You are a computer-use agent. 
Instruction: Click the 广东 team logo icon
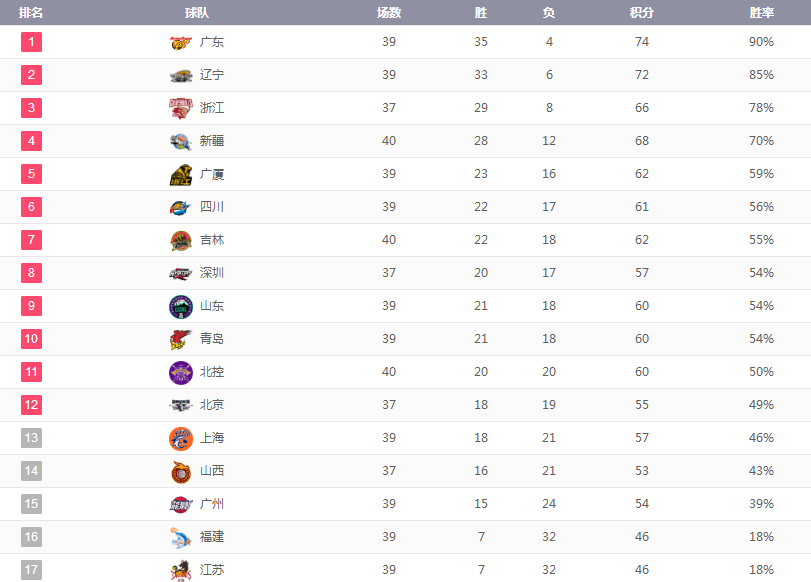pos(181,42)
